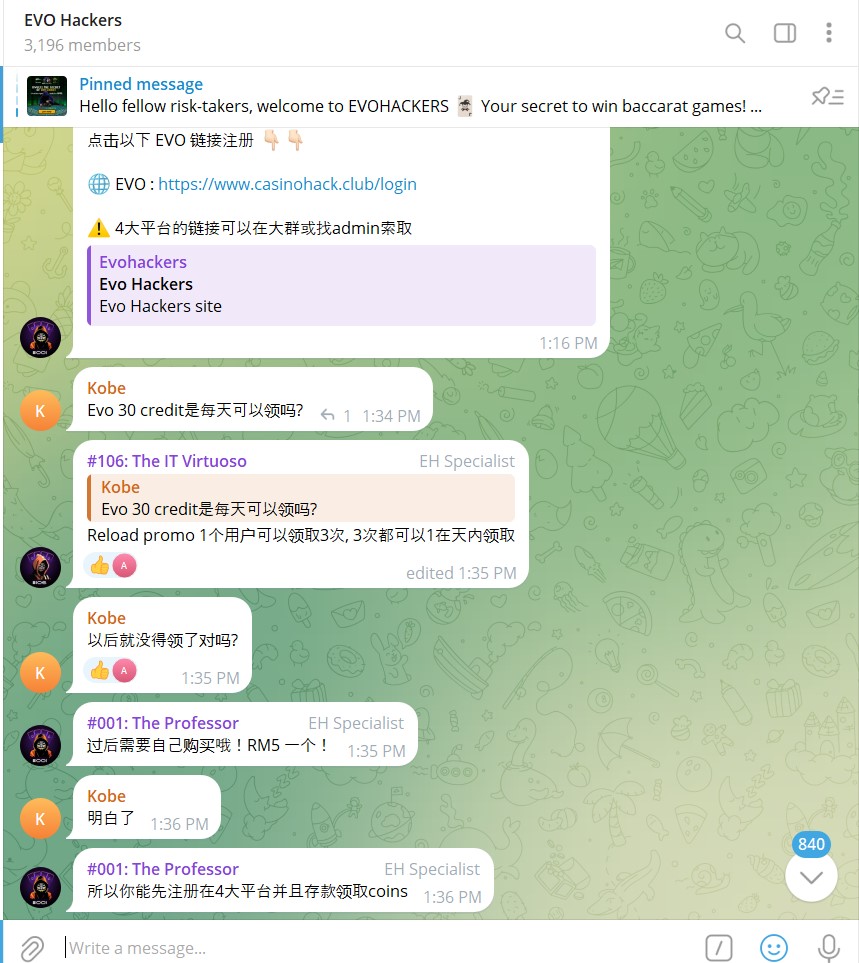Open bot commands slash icon
Viewport: 859px width, 963px height.
718,948
